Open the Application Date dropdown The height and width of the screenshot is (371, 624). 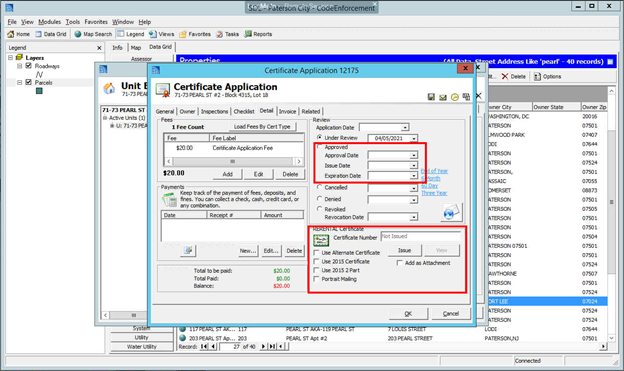point(405,128)
